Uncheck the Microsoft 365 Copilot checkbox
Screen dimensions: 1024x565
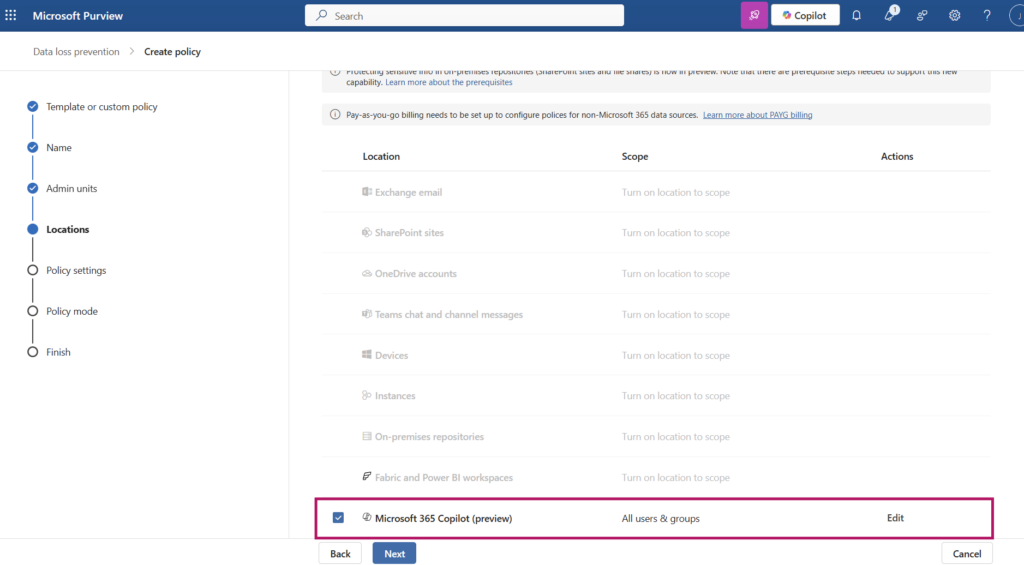pyautogui.click(x=338, y=518)
